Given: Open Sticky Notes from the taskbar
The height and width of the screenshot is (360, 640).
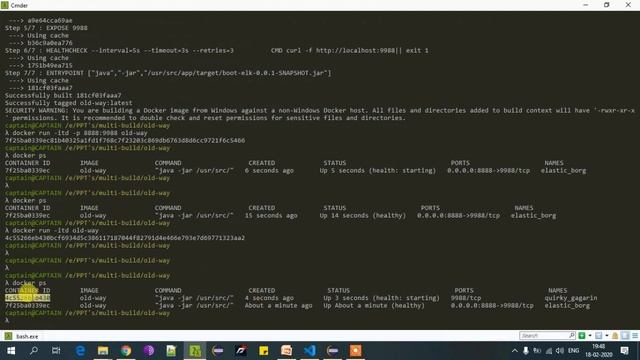Looking at the screenshot, I should (264, 351).
